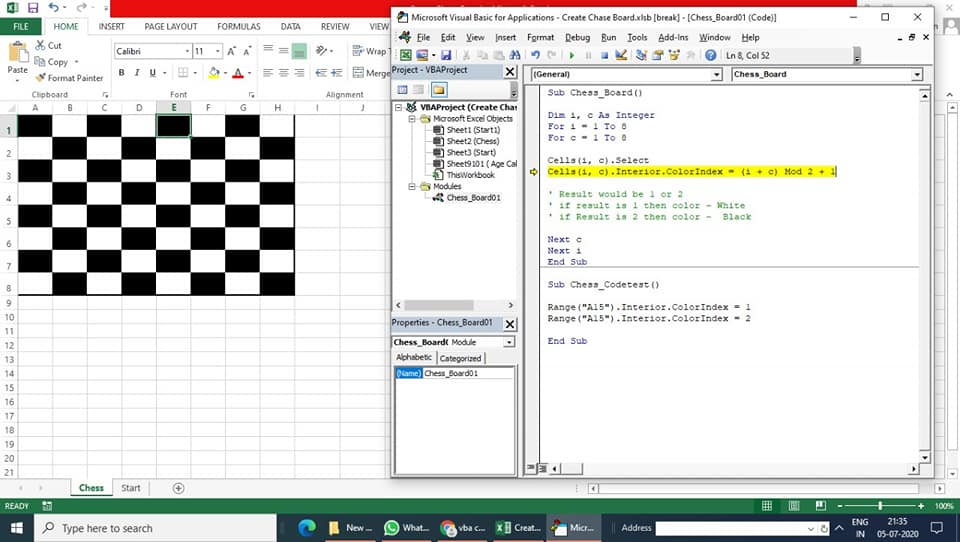This screenshot has height=542, width=960.
Task: Click Increase Indent icon in Alignment group
Action: coord(336,73)
